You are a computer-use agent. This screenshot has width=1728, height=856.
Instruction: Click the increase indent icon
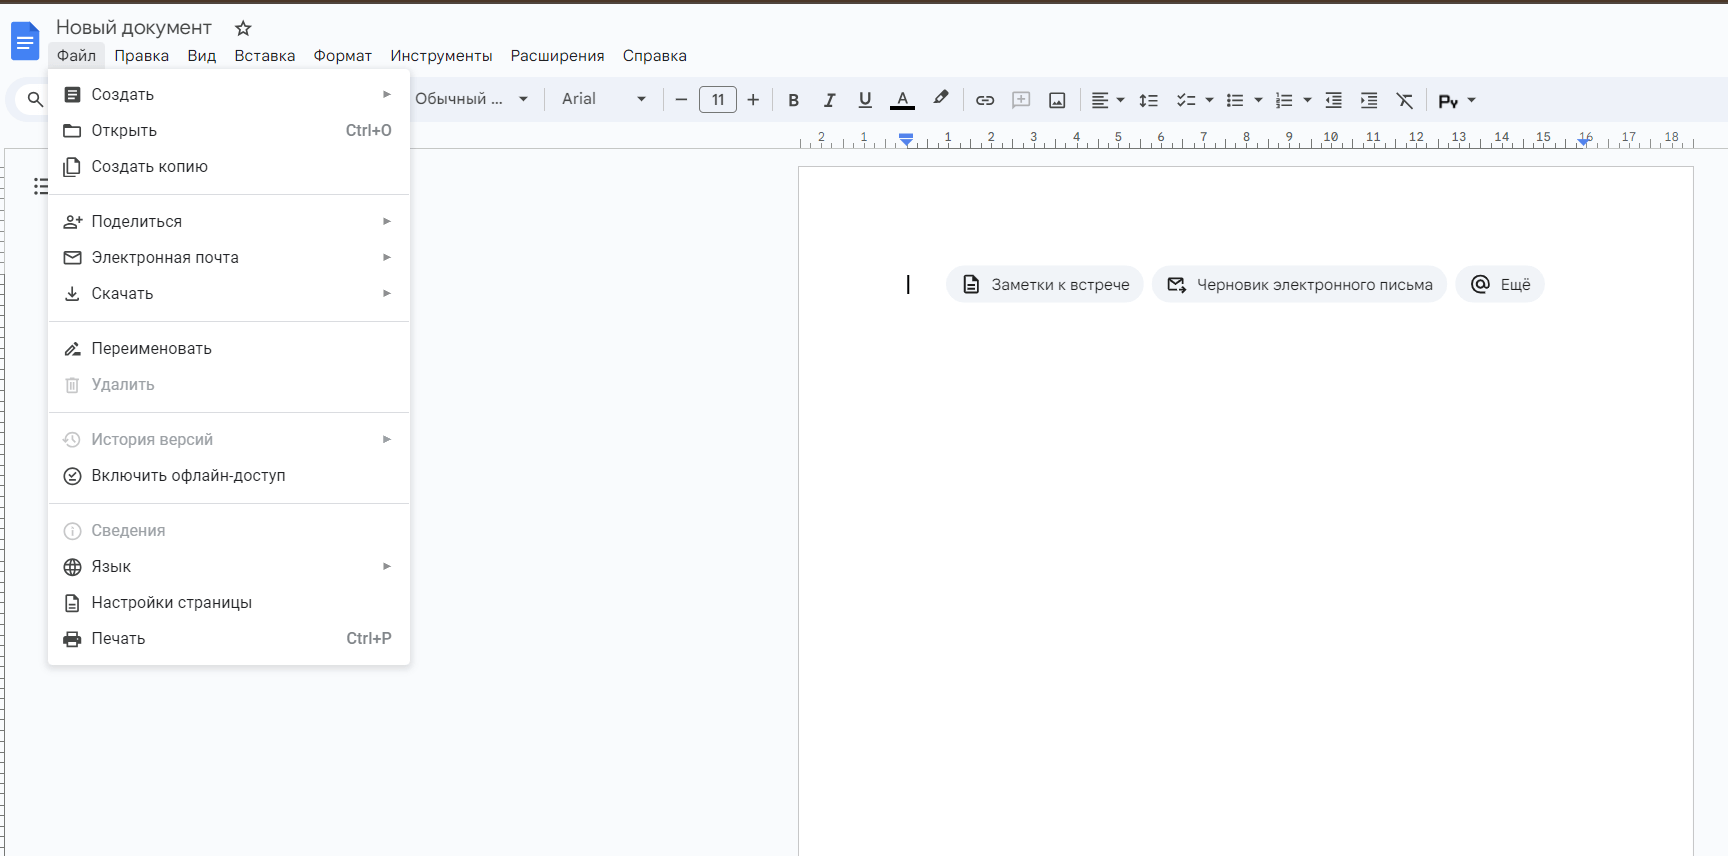1369,100
